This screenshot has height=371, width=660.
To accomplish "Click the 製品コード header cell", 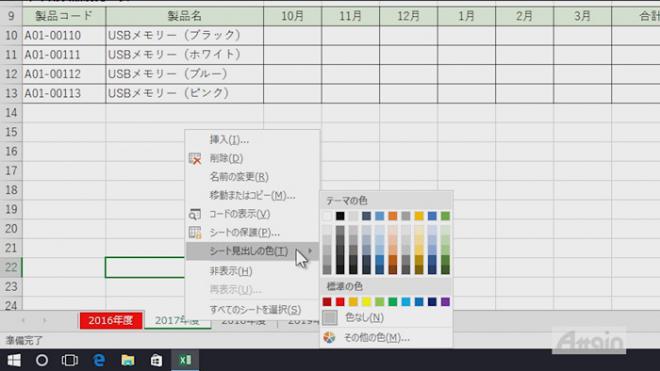I will [64, 16].
